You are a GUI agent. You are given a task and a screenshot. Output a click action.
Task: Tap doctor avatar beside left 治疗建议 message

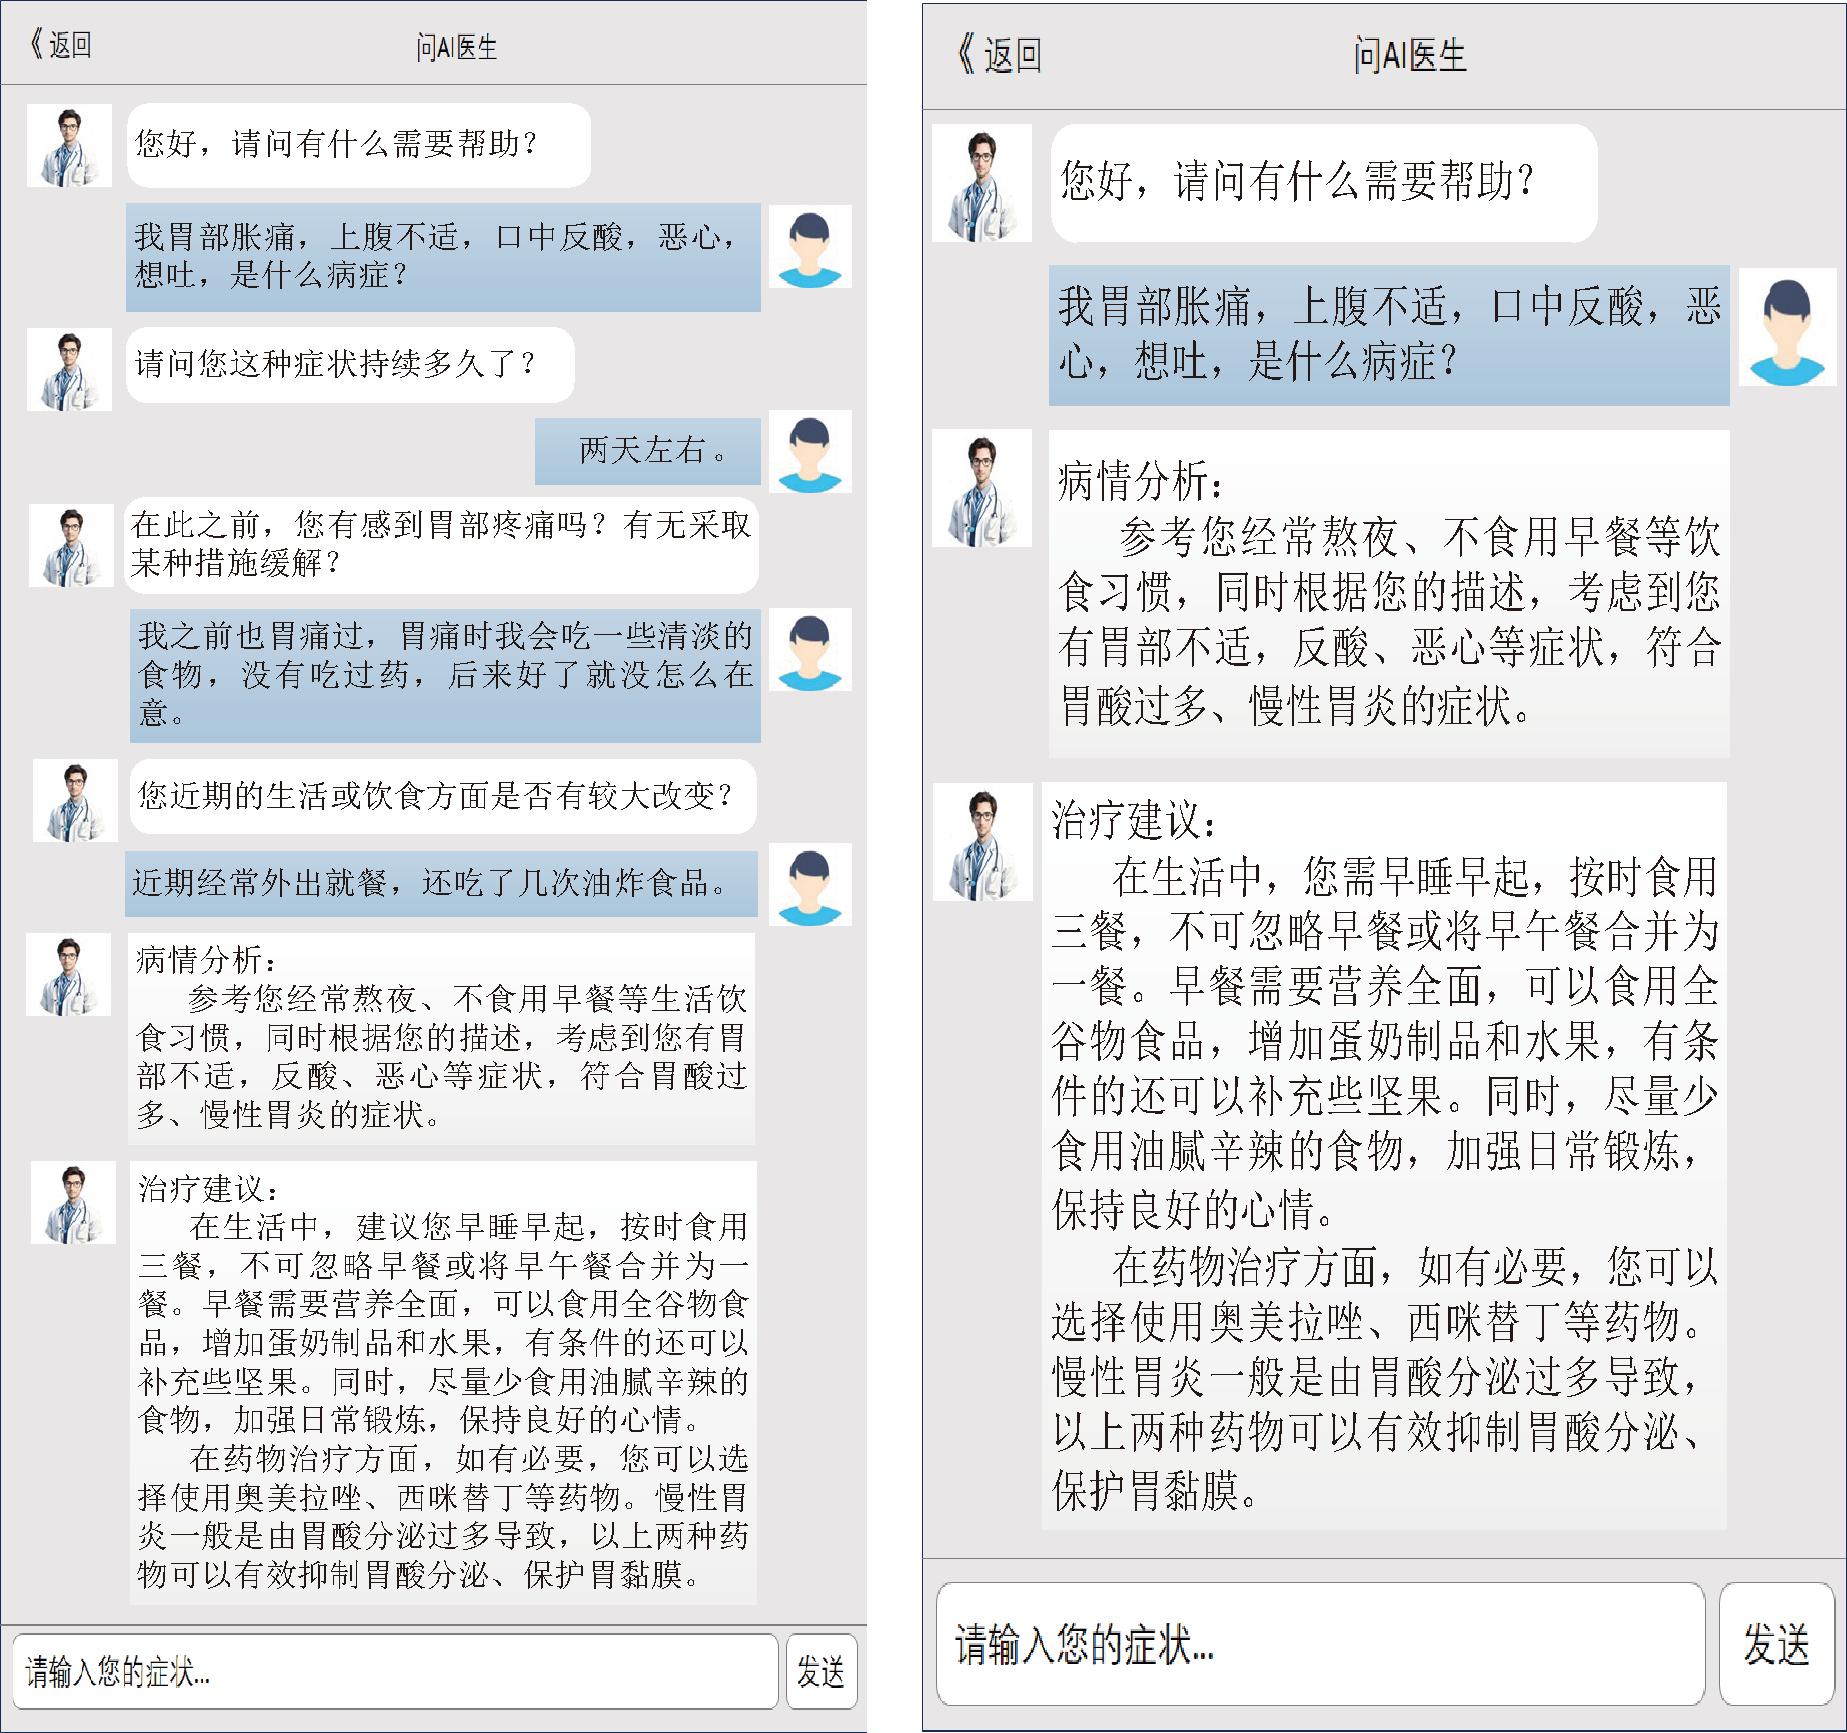click(x=73, y=1203)
